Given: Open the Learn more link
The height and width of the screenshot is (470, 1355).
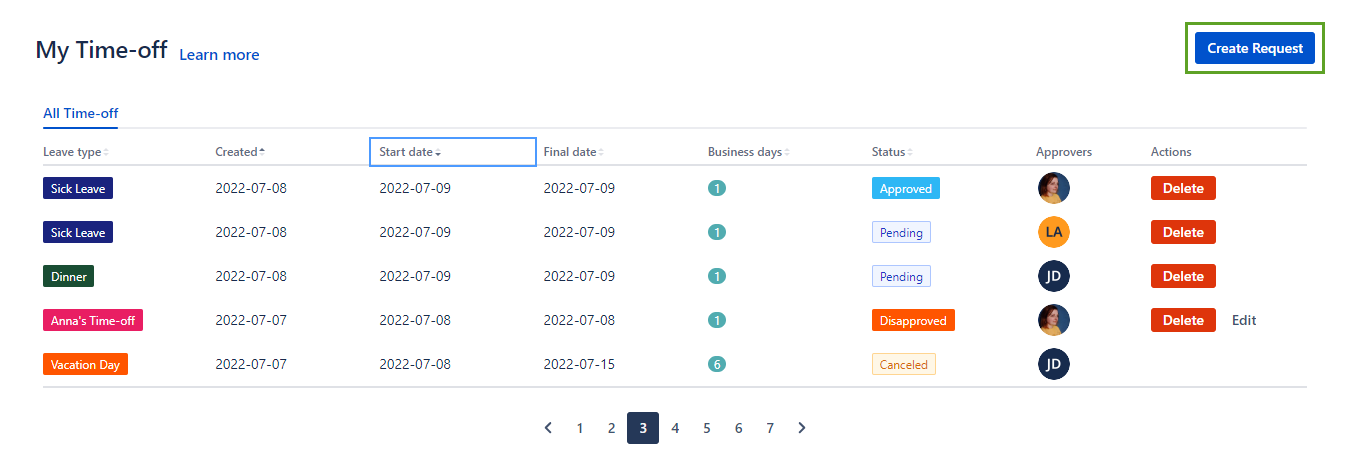Looking at the screenshot, I should pos(219,55).
